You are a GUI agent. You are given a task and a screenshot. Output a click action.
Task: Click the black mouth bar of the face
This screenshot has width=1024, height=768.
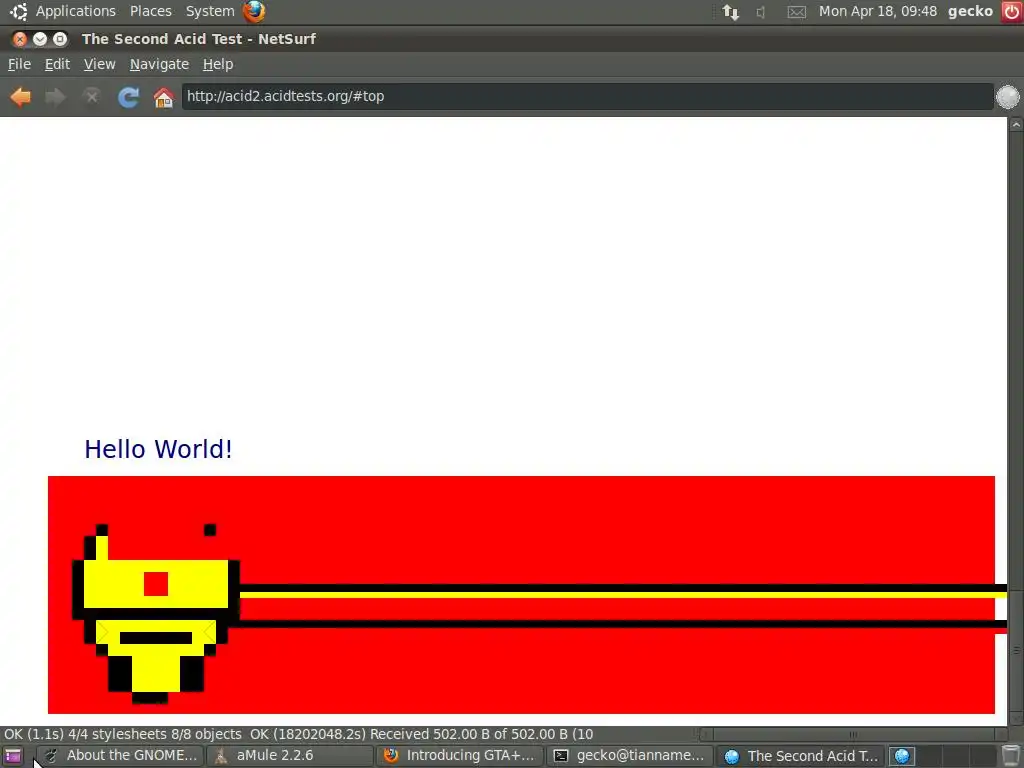coord(156,638)
